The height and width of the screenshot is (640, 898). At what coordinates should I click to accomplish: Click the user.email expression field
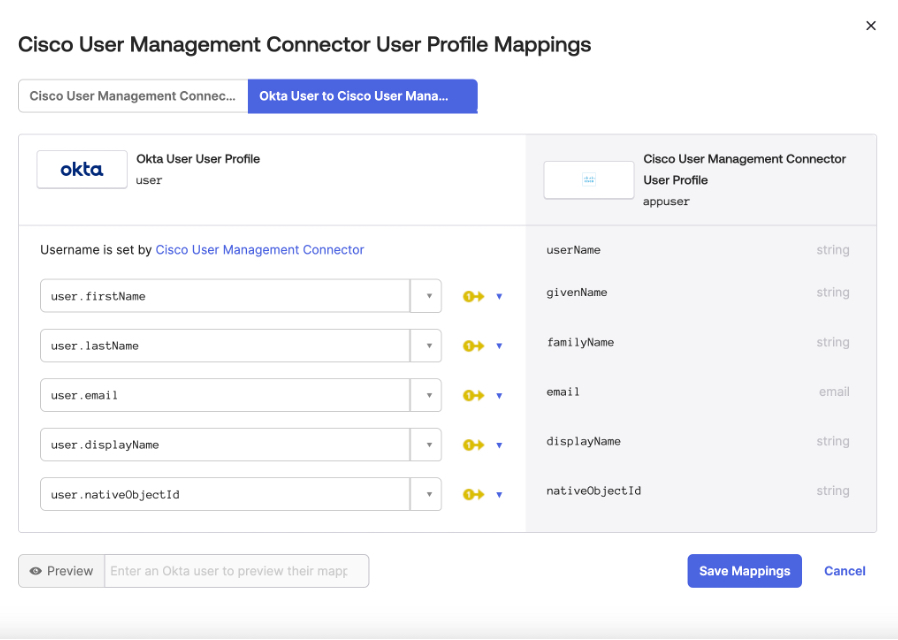225,395
